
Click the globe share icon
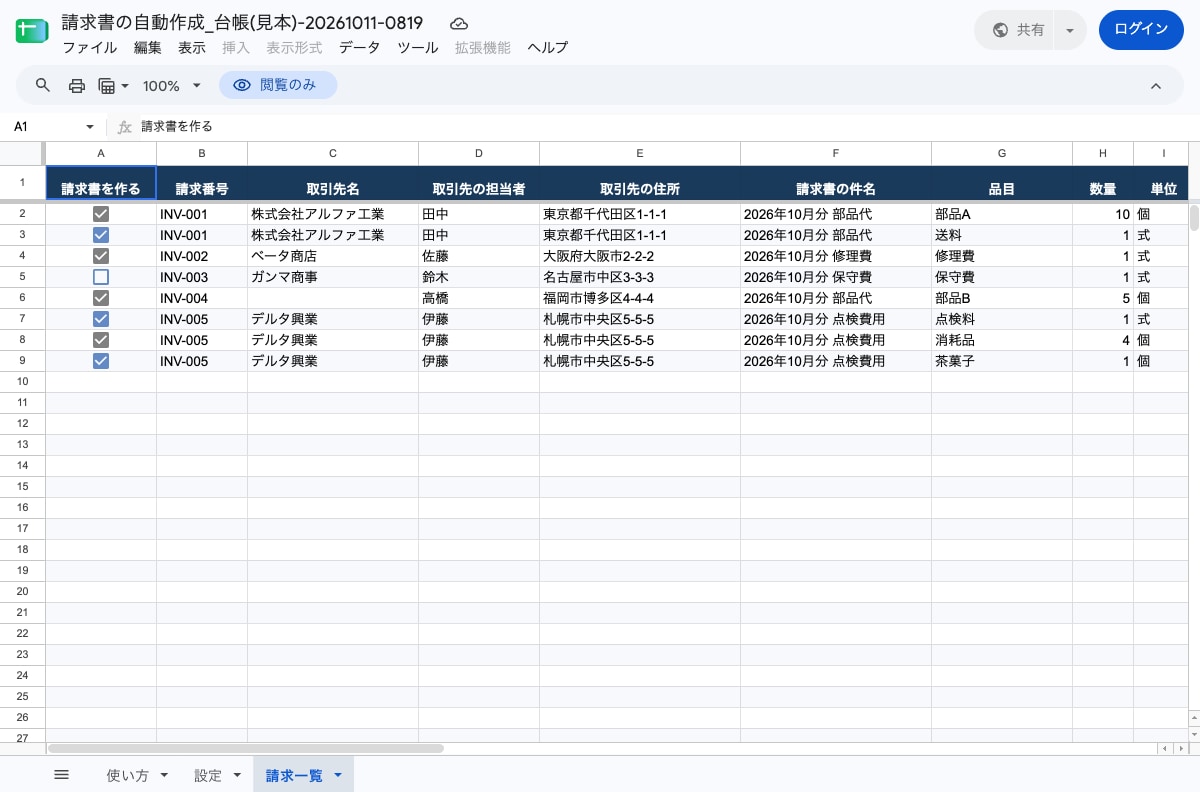tap(1000, 30)
